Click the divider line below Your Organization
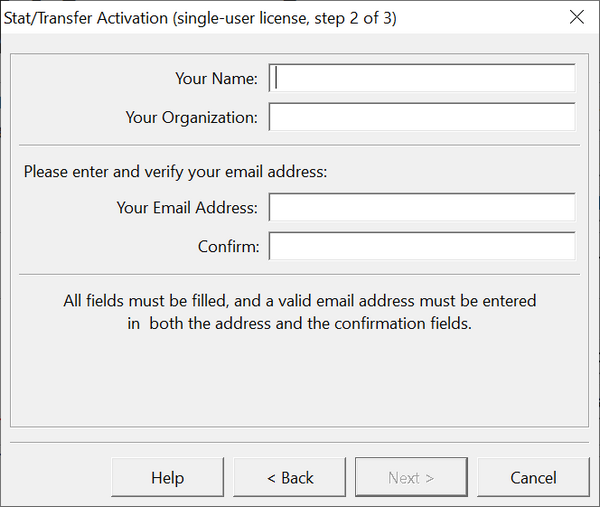 pyautogui.click(x=300, y=145)
